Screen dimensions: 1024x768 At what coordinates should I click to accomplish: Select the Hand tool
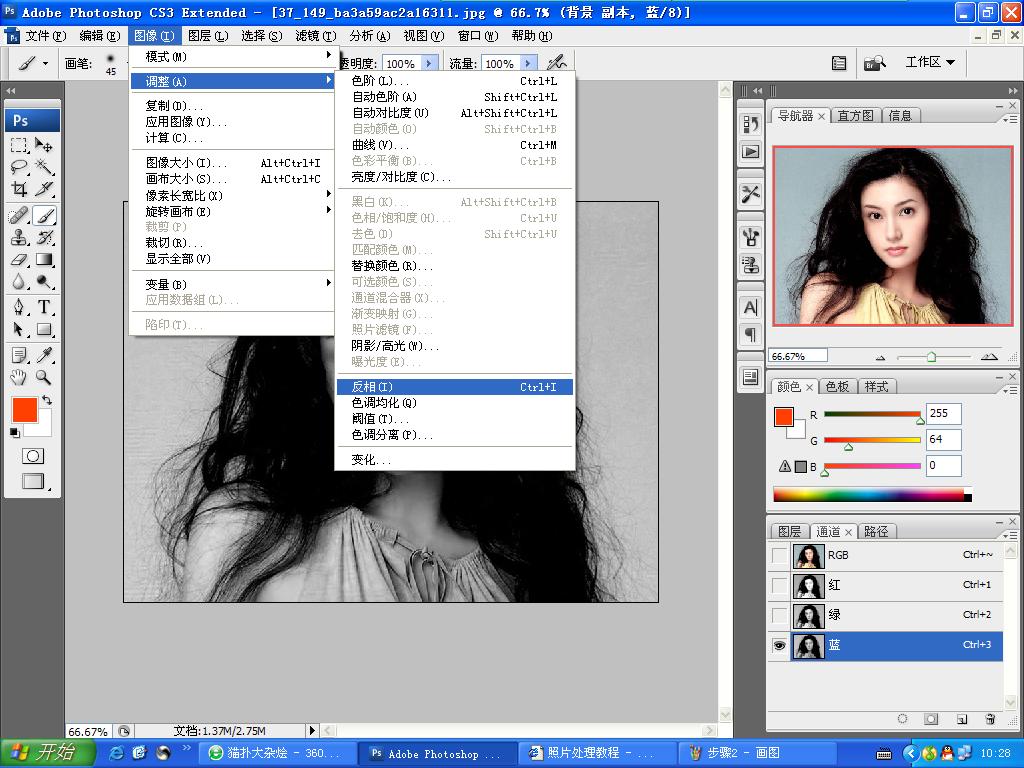20,377
